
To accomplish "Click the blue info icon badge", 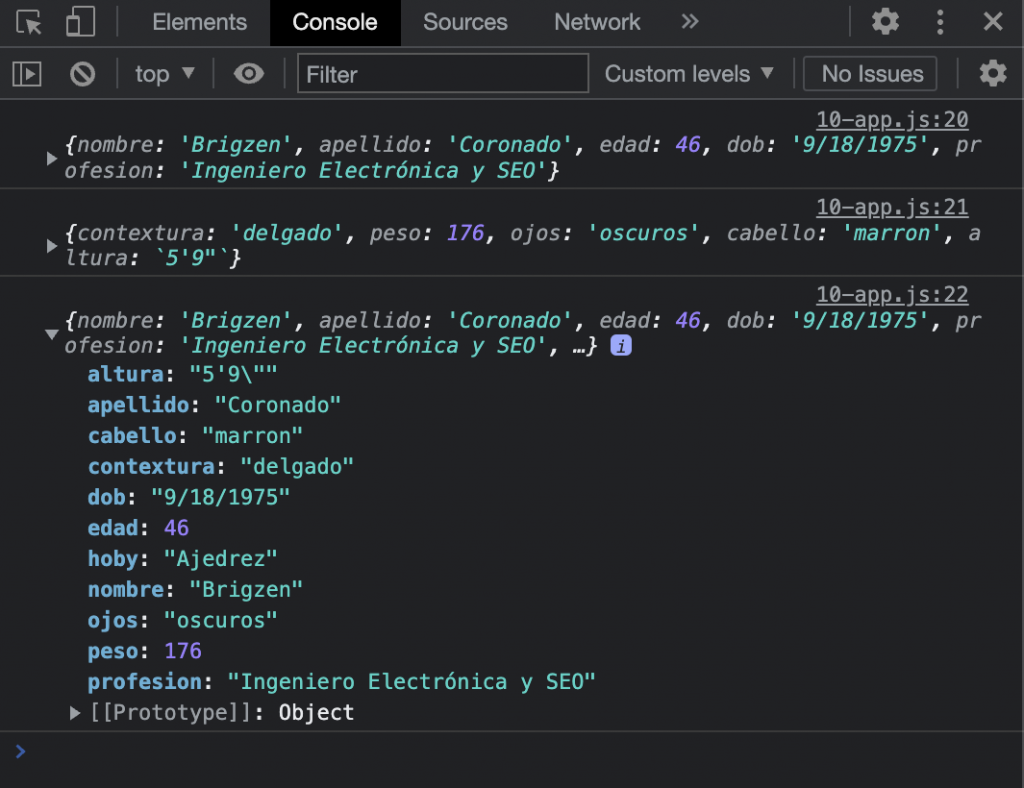I will coord(620,345).
